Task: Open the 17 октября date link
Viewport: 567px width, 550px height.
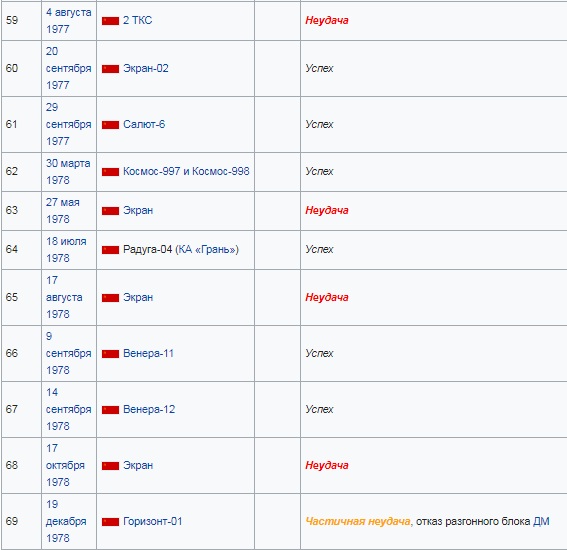Action: coord(65,457)
